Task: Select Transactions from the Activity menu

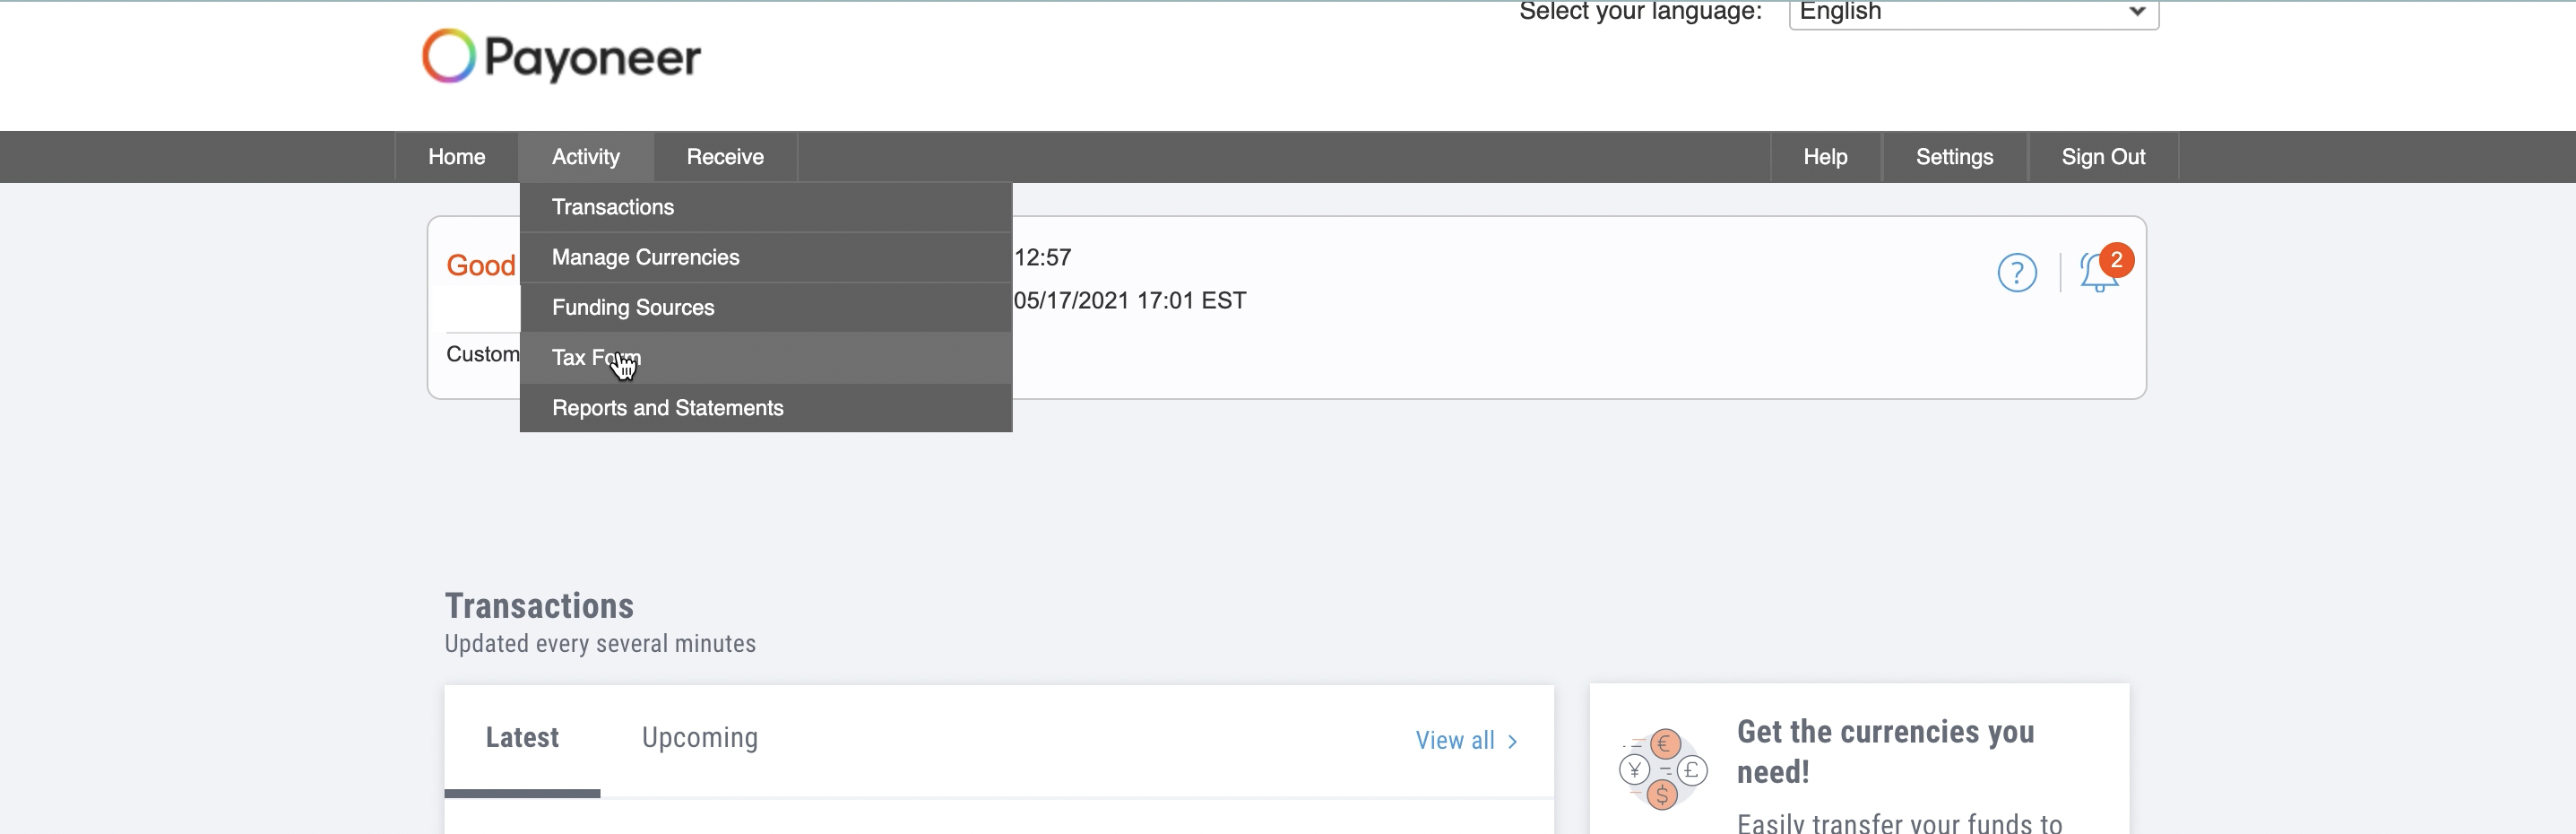Action: click(x=612, y=207)
